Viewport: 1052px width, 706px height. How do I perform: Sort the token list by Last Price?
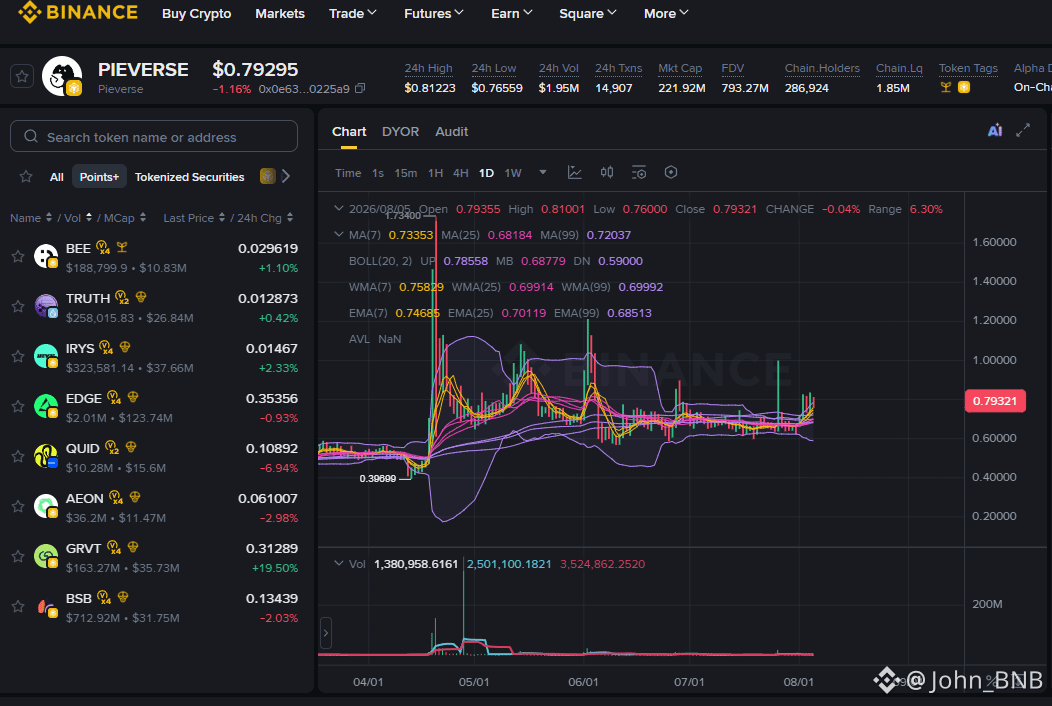click(x=195, y=218)
